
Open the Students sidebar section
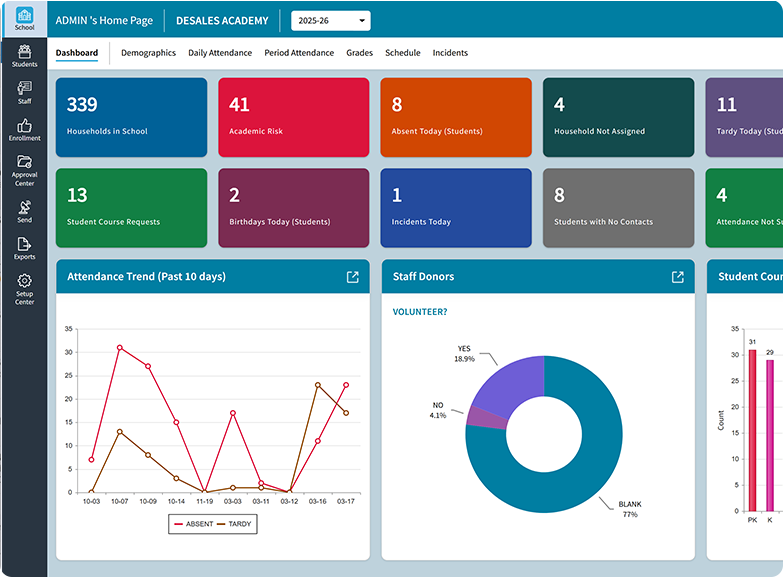24,56
